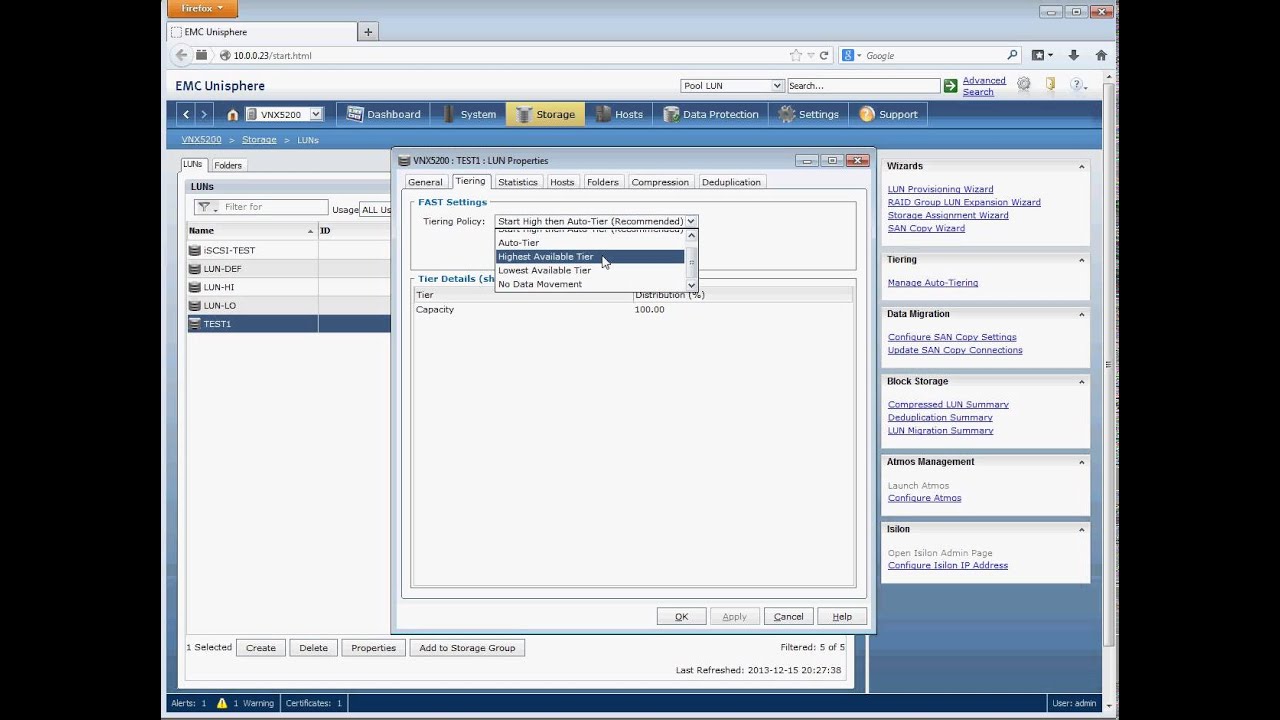Screen dimensions: 1280x720
Task: Select Lowest Available Tier option
Action: pyautogui.click(x=590, y=271)
